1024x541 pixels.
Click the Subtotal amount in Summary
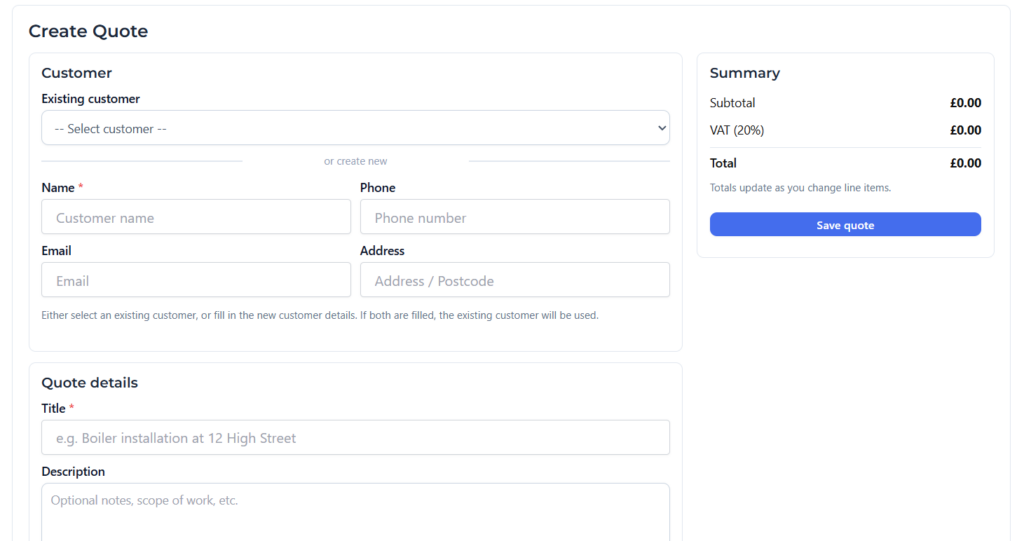click(965, 103)
